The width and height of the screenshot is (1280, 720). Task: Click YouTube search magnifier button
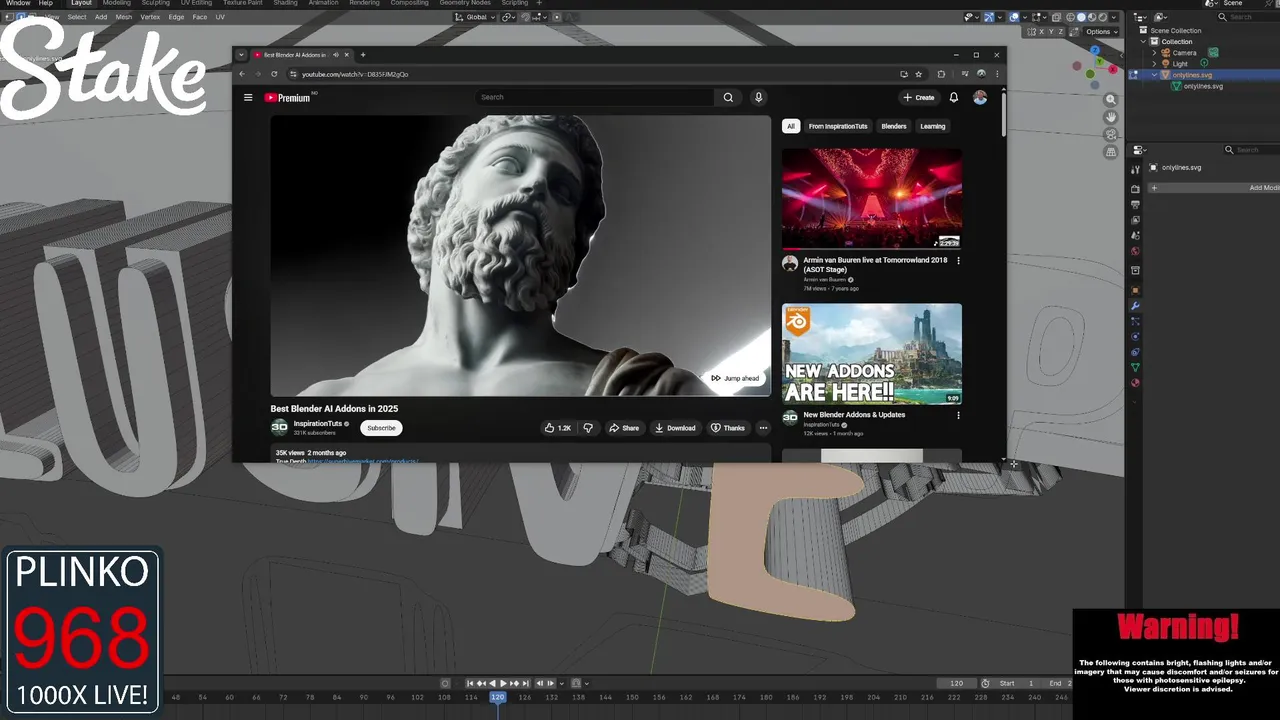pyautogui.click(x=728, y=97)
